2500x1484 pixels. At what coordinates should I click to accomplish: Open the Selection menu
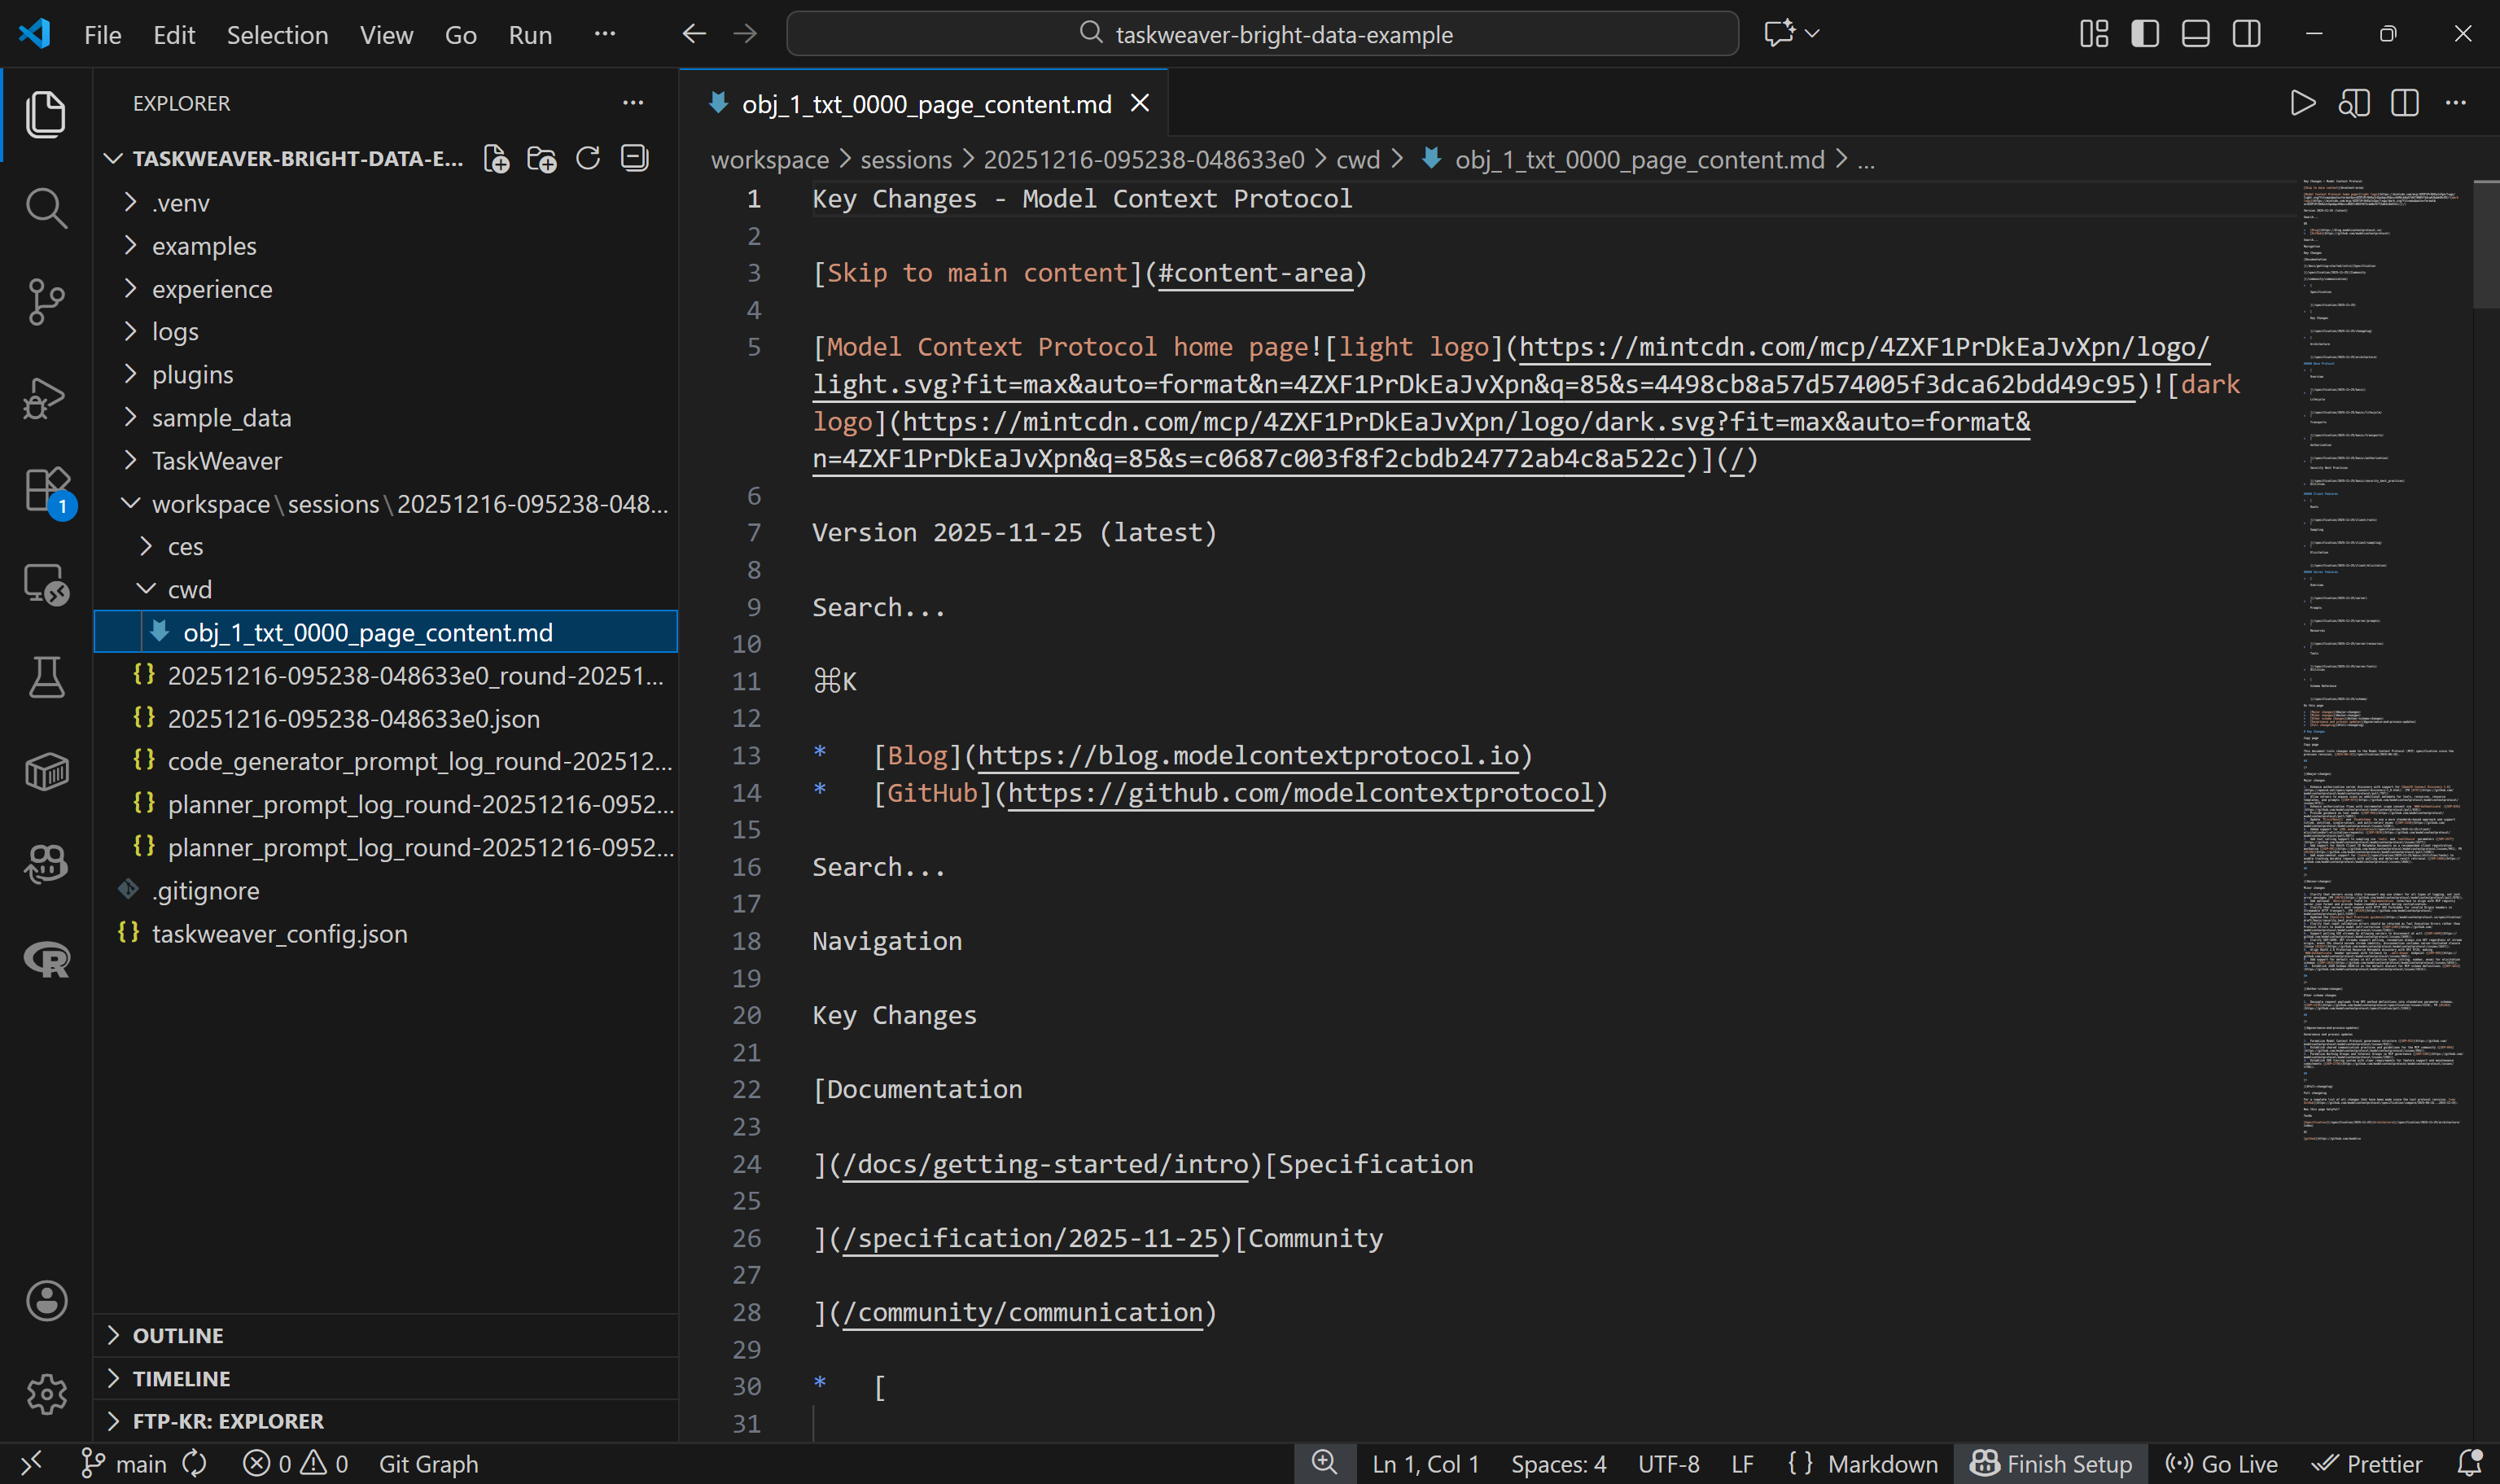click(277, 34)
